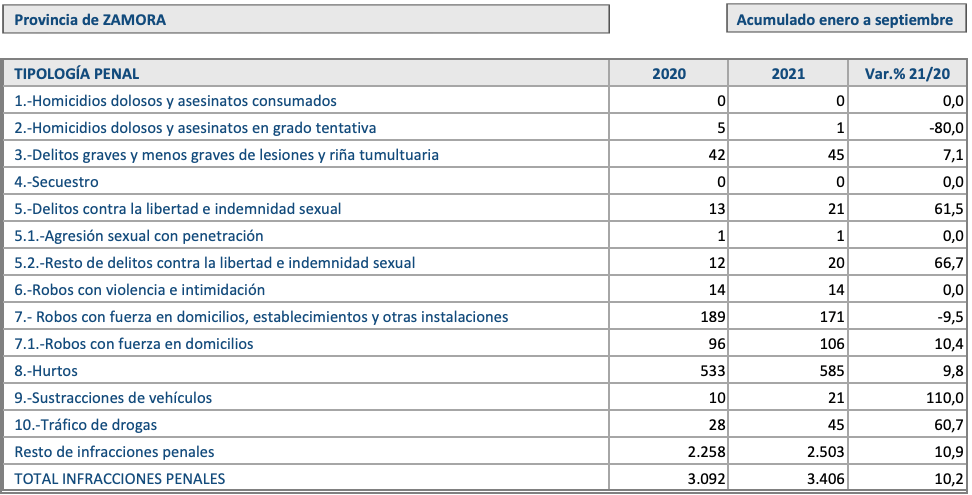Screen dimensions: 972x495
Task: Click the 2020 value '12'
Action: (716, 263)
